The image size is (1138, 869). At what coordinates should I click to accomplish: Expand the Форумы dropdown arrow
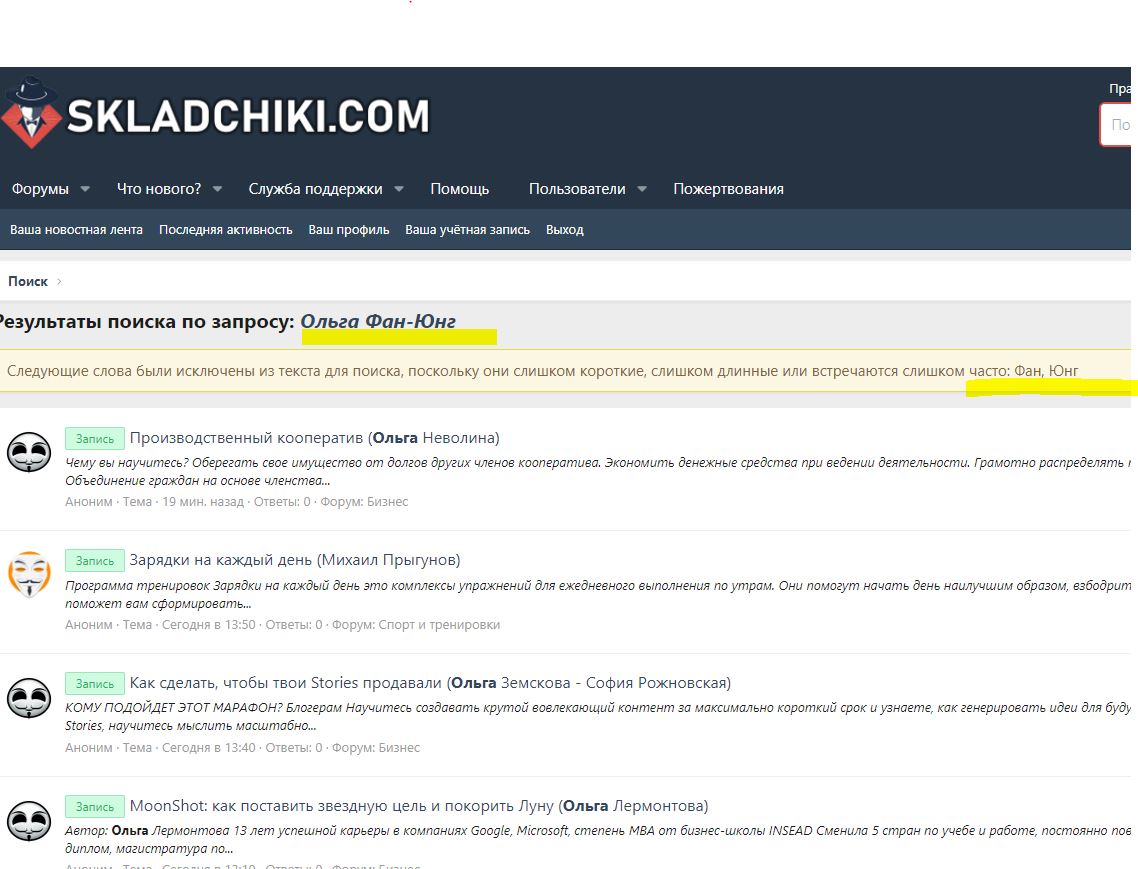coord(85,189)
